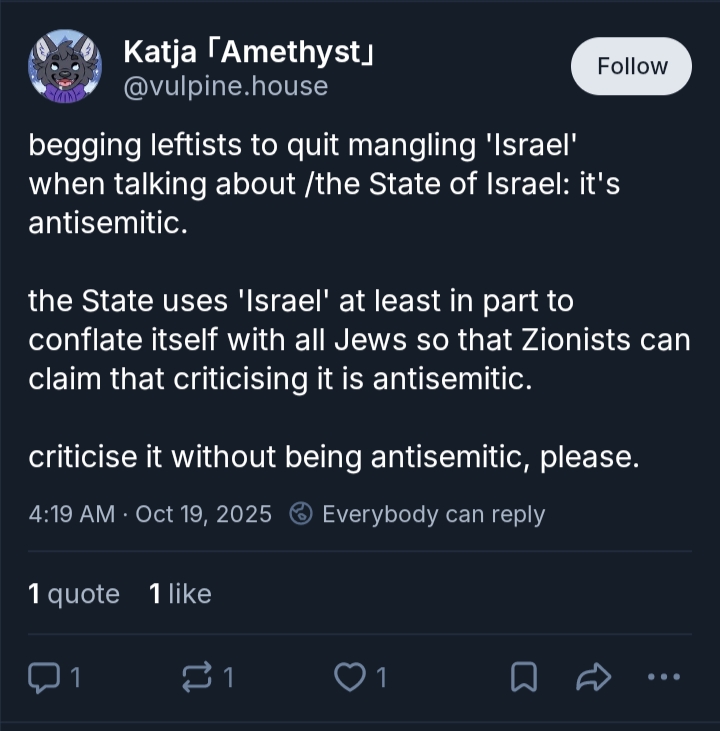Screen dimensions: 720x731
Task: Open Katja's fox avatar picture
Action: coord(66,67)
